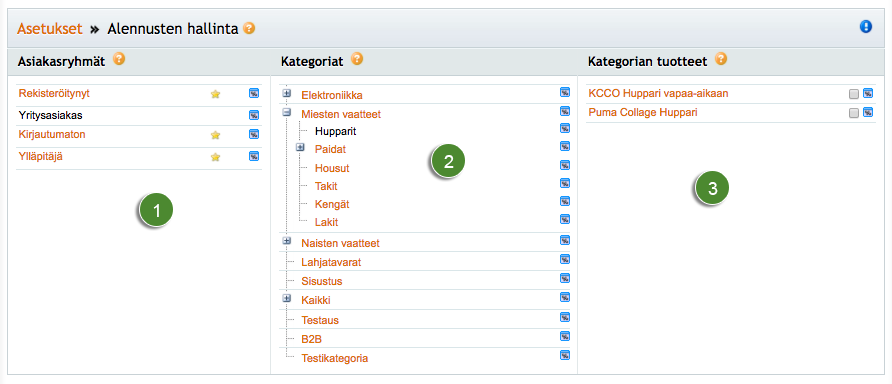Click help icon beside Asiakasryhmät heading
This screenshot has width=892, height=384.
click(119, 58)
